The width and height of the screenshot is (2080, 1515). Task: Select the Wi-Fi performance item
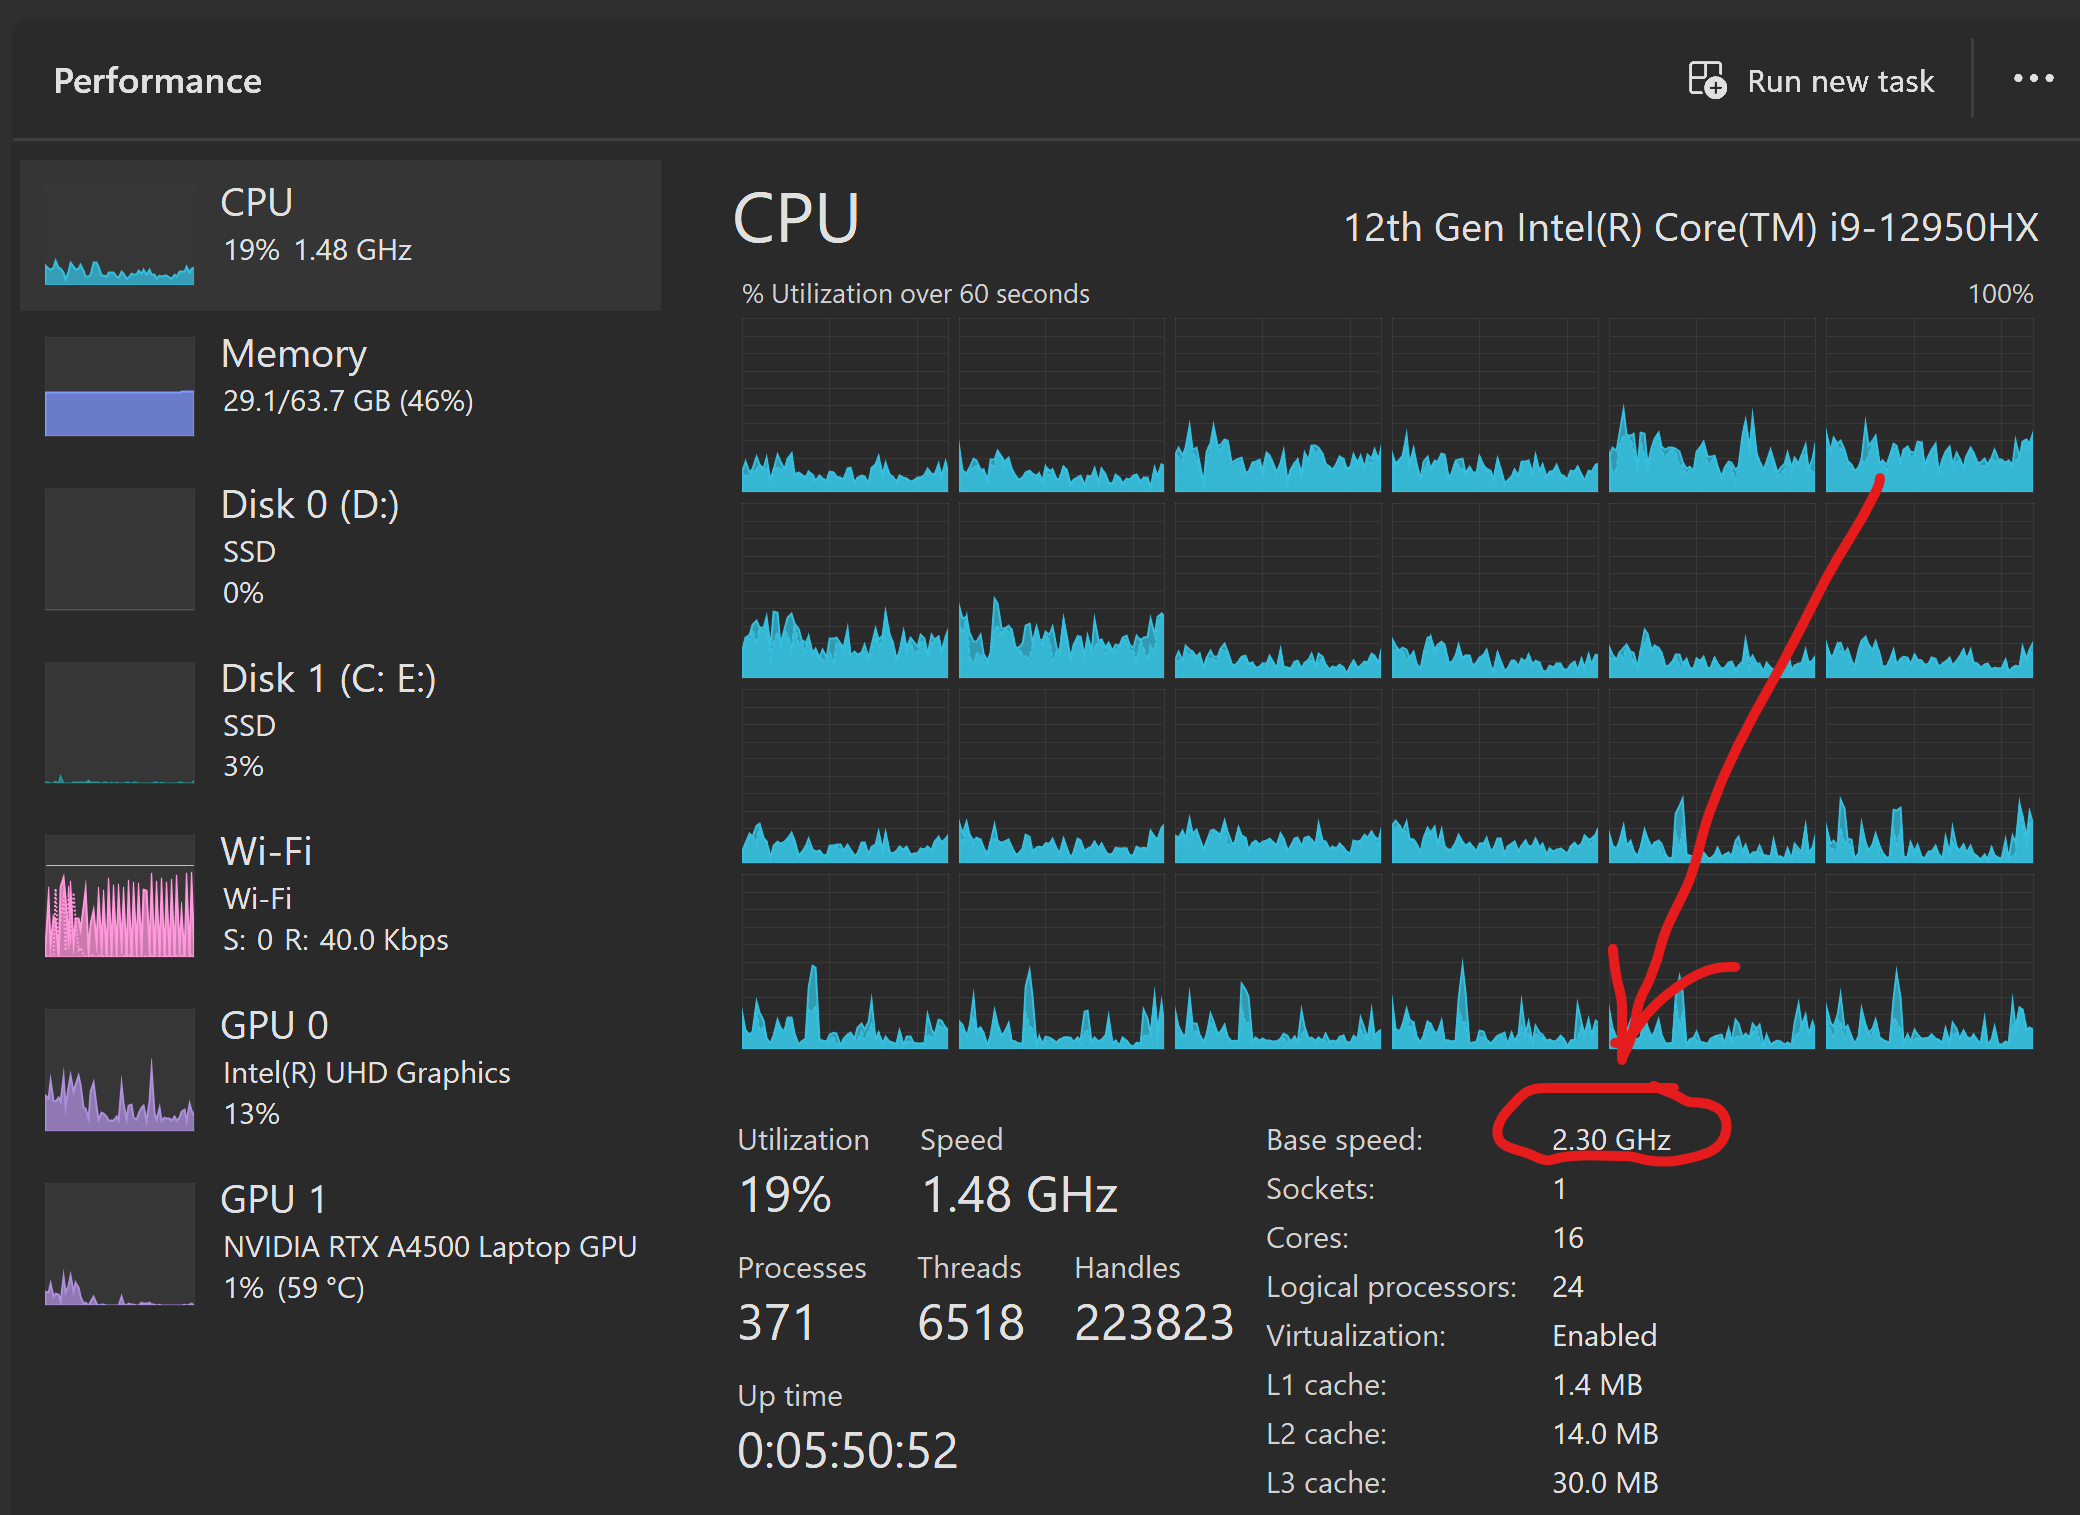(340, 895)
